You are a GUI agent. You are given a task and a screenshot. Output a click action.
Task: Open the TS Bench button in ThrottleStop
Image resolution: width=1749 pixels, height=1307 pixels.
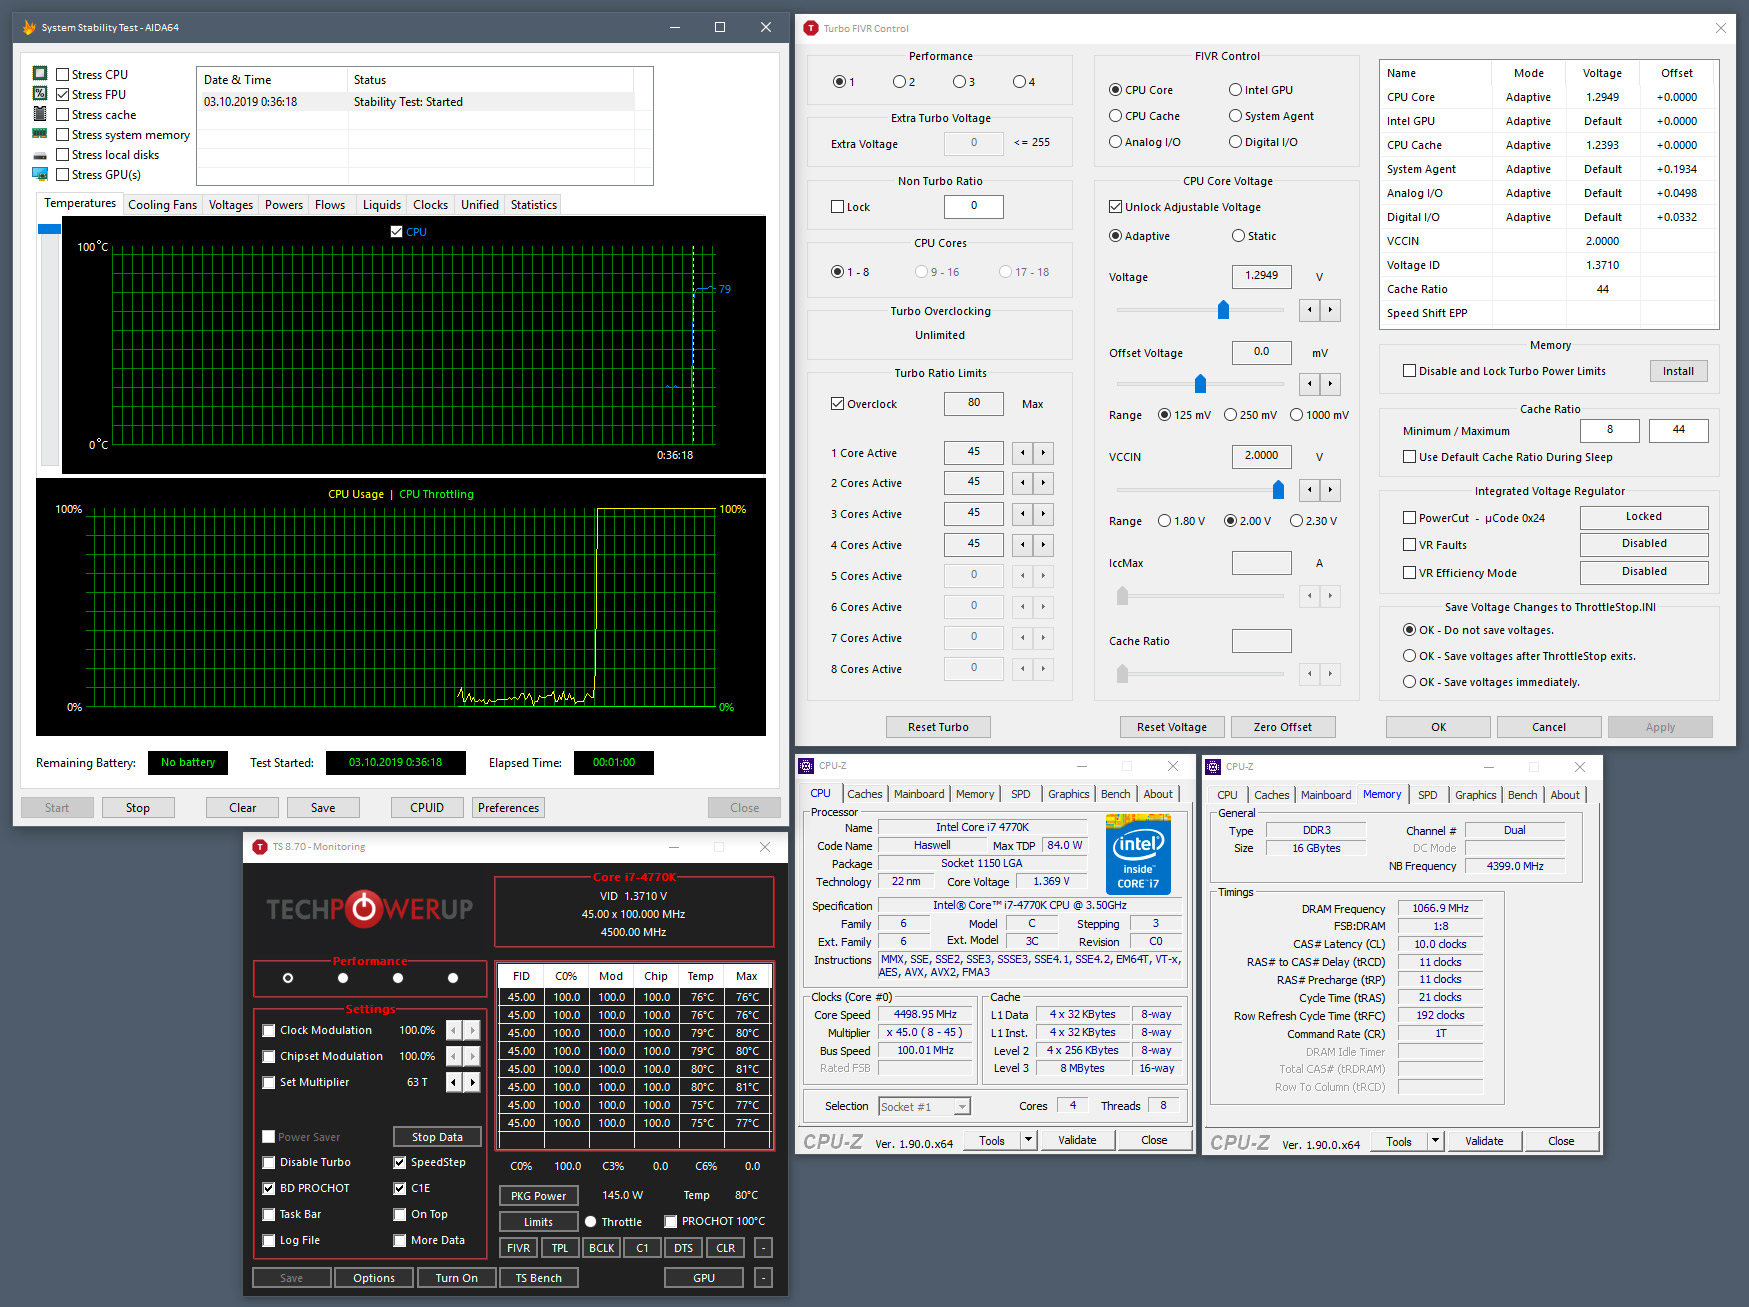click(x=539, y=1278)
